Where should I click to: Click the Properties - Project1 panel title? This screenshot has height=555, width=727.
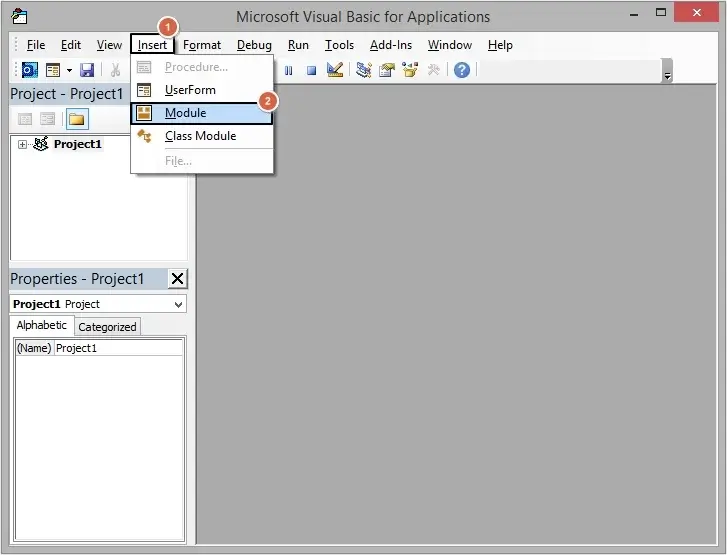click(77, 279)
